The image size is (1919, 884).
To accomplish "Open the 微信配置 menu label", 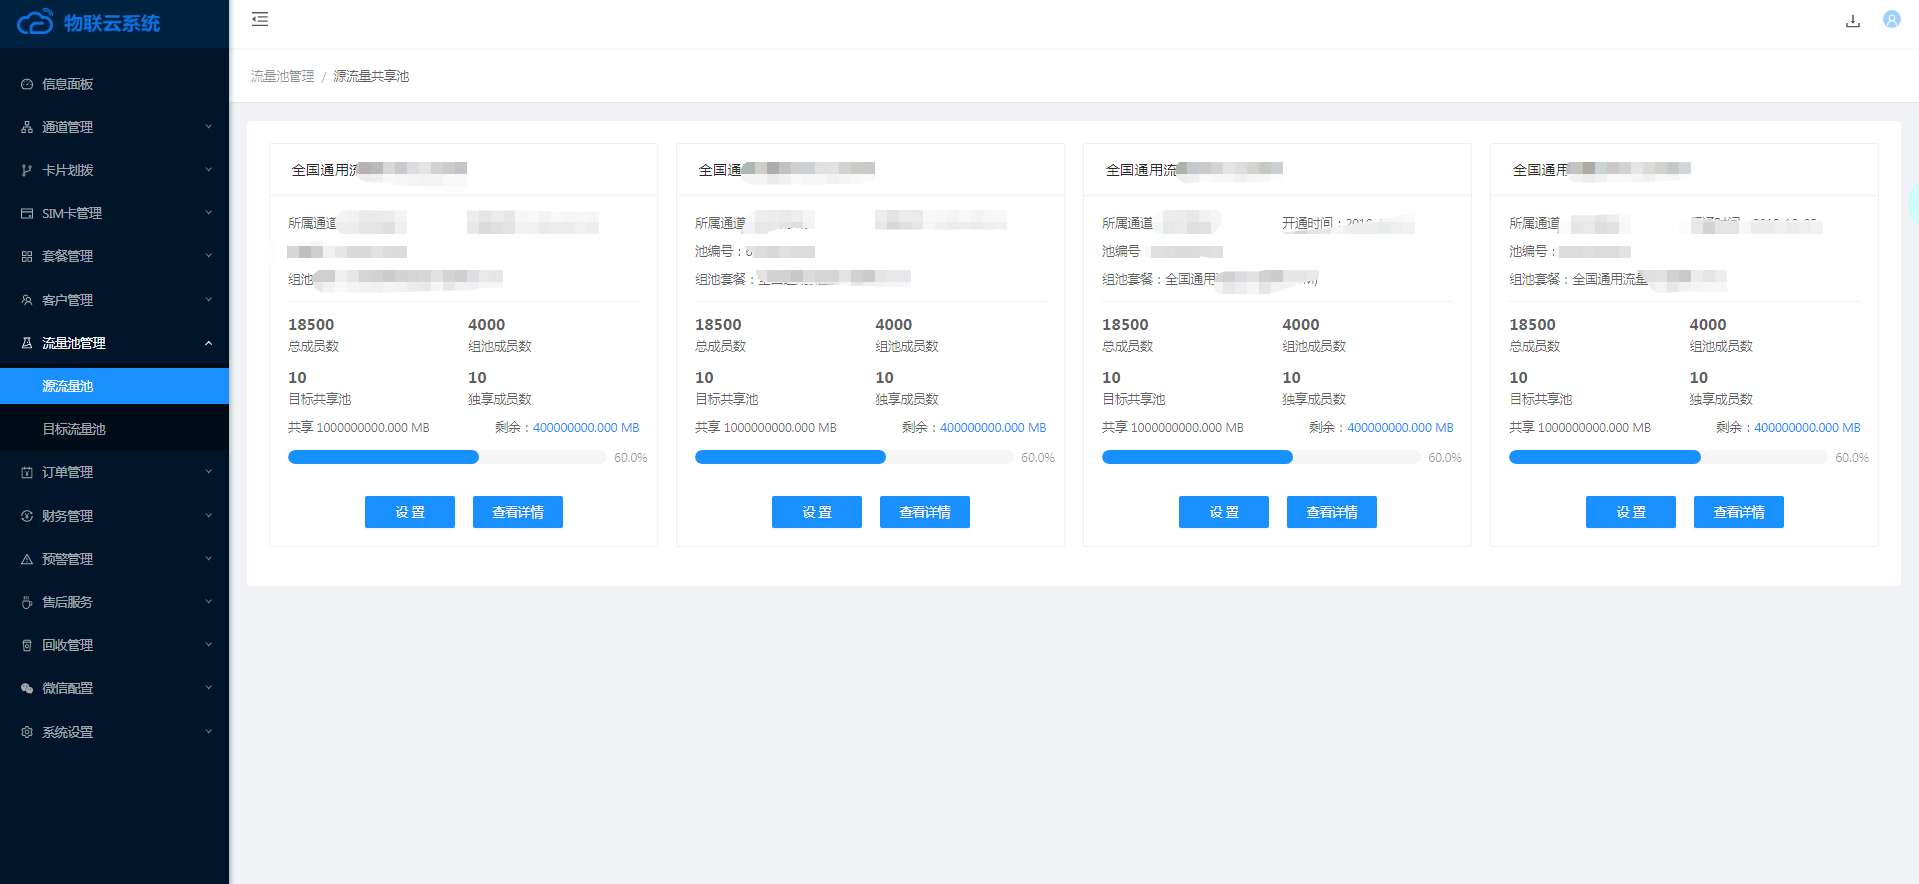I will [67, 688].
